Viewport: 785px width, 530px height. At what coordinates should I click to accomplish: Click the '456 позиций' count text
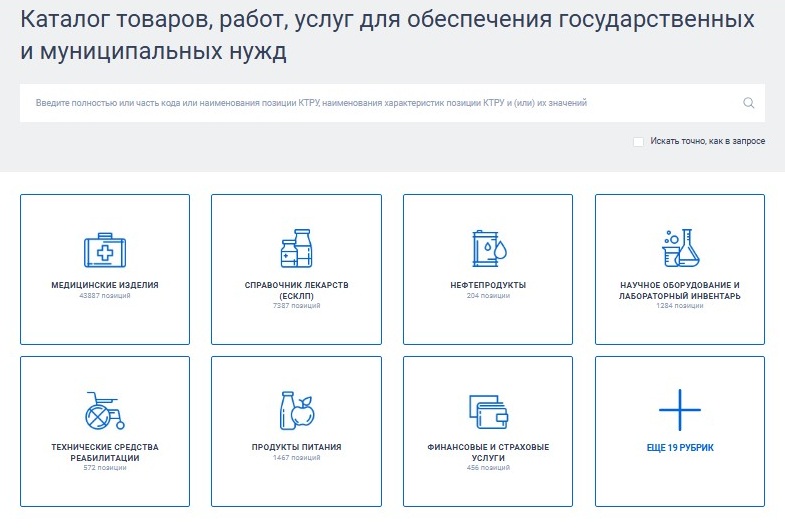(x=488, y=468)
